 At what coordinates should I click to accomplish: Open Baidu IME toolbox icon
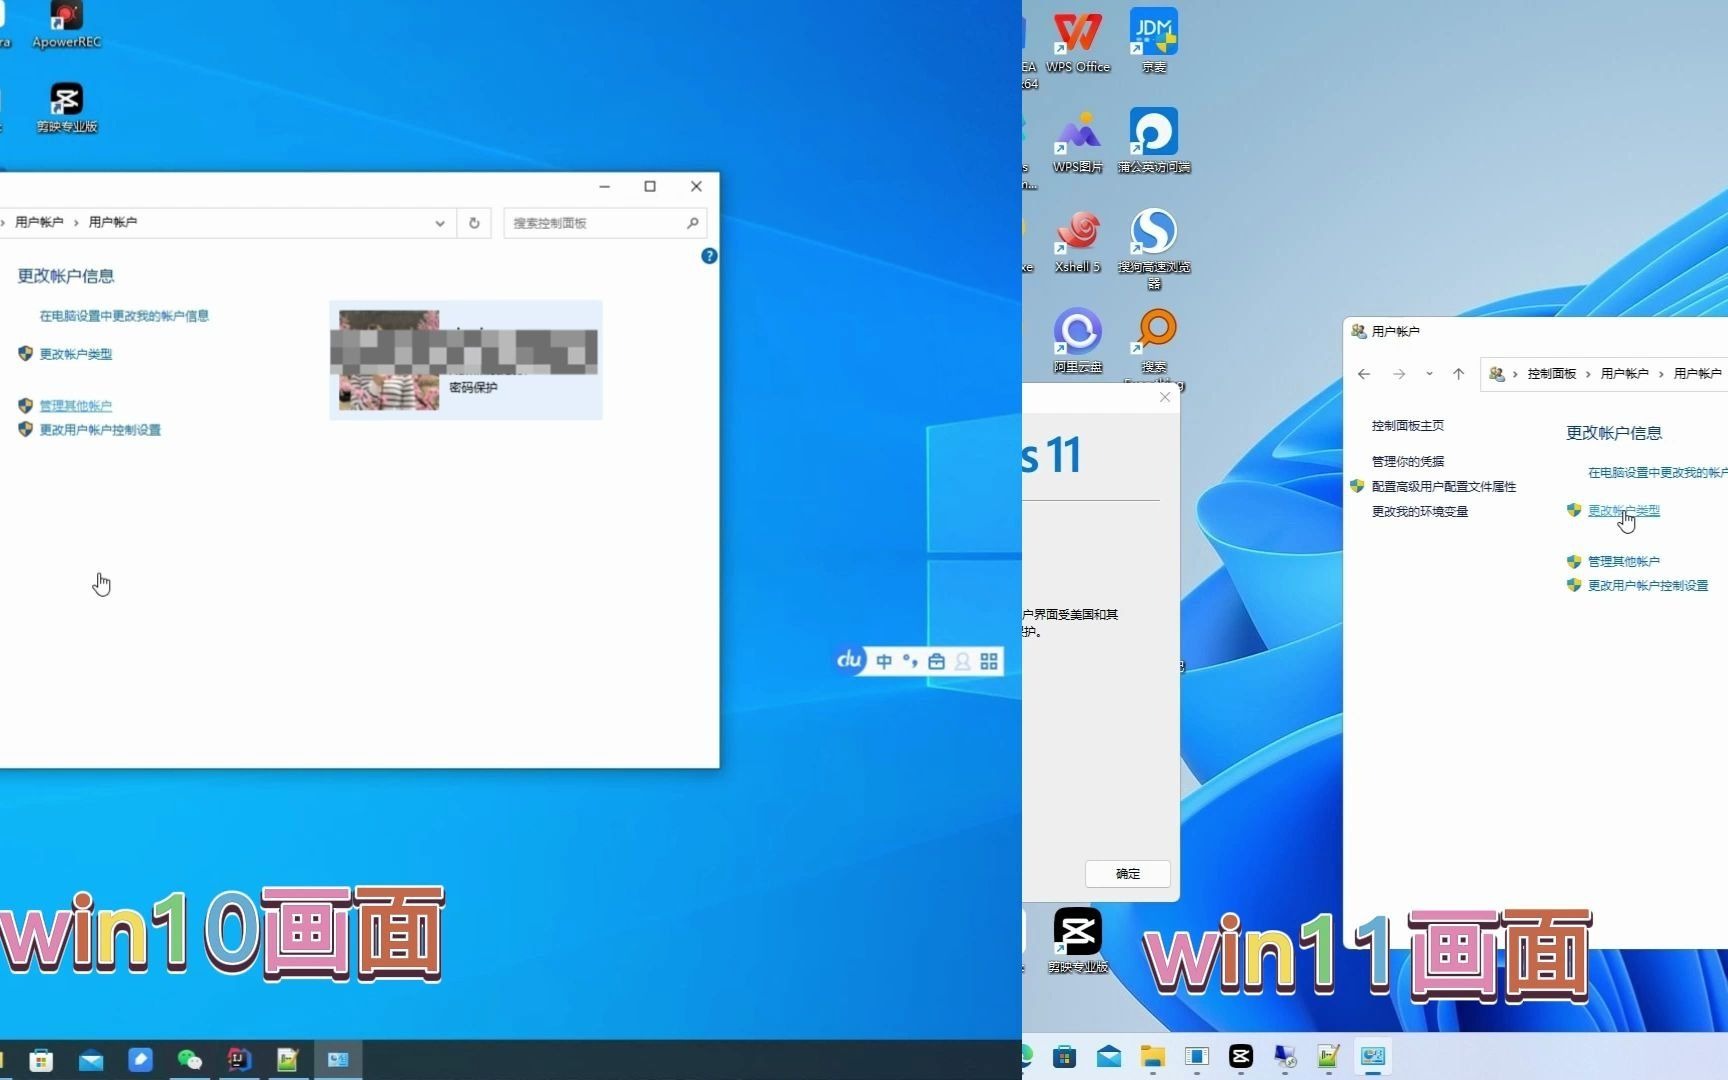(x=936, y=661)
